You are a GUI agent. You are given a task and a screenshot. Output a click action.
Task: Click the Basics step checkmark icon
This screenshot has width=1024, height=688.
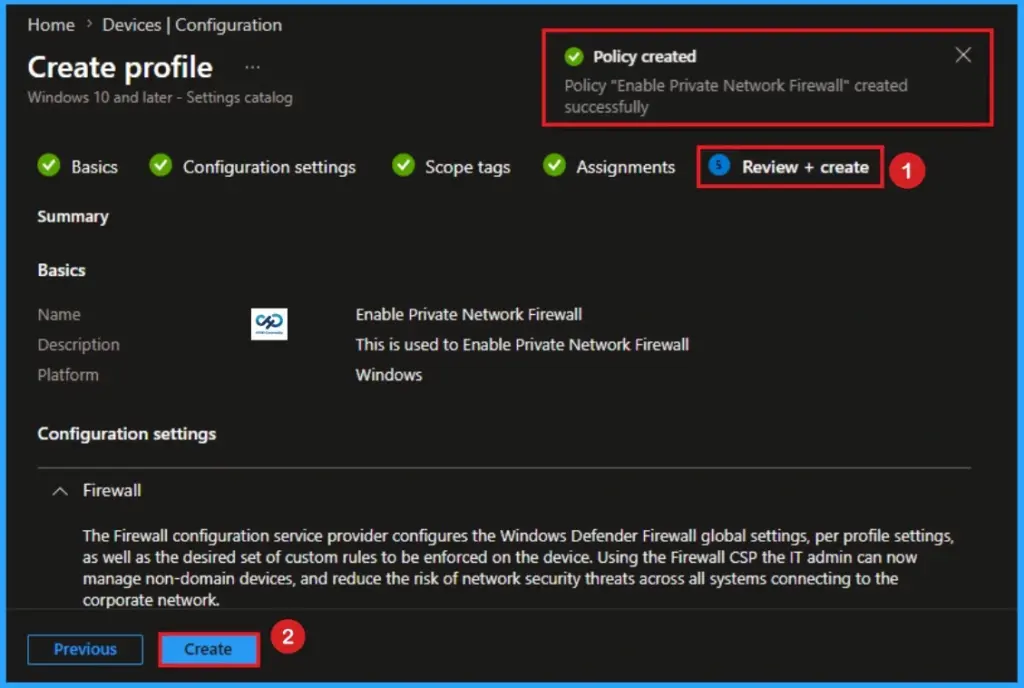click(x=48, y=166)
